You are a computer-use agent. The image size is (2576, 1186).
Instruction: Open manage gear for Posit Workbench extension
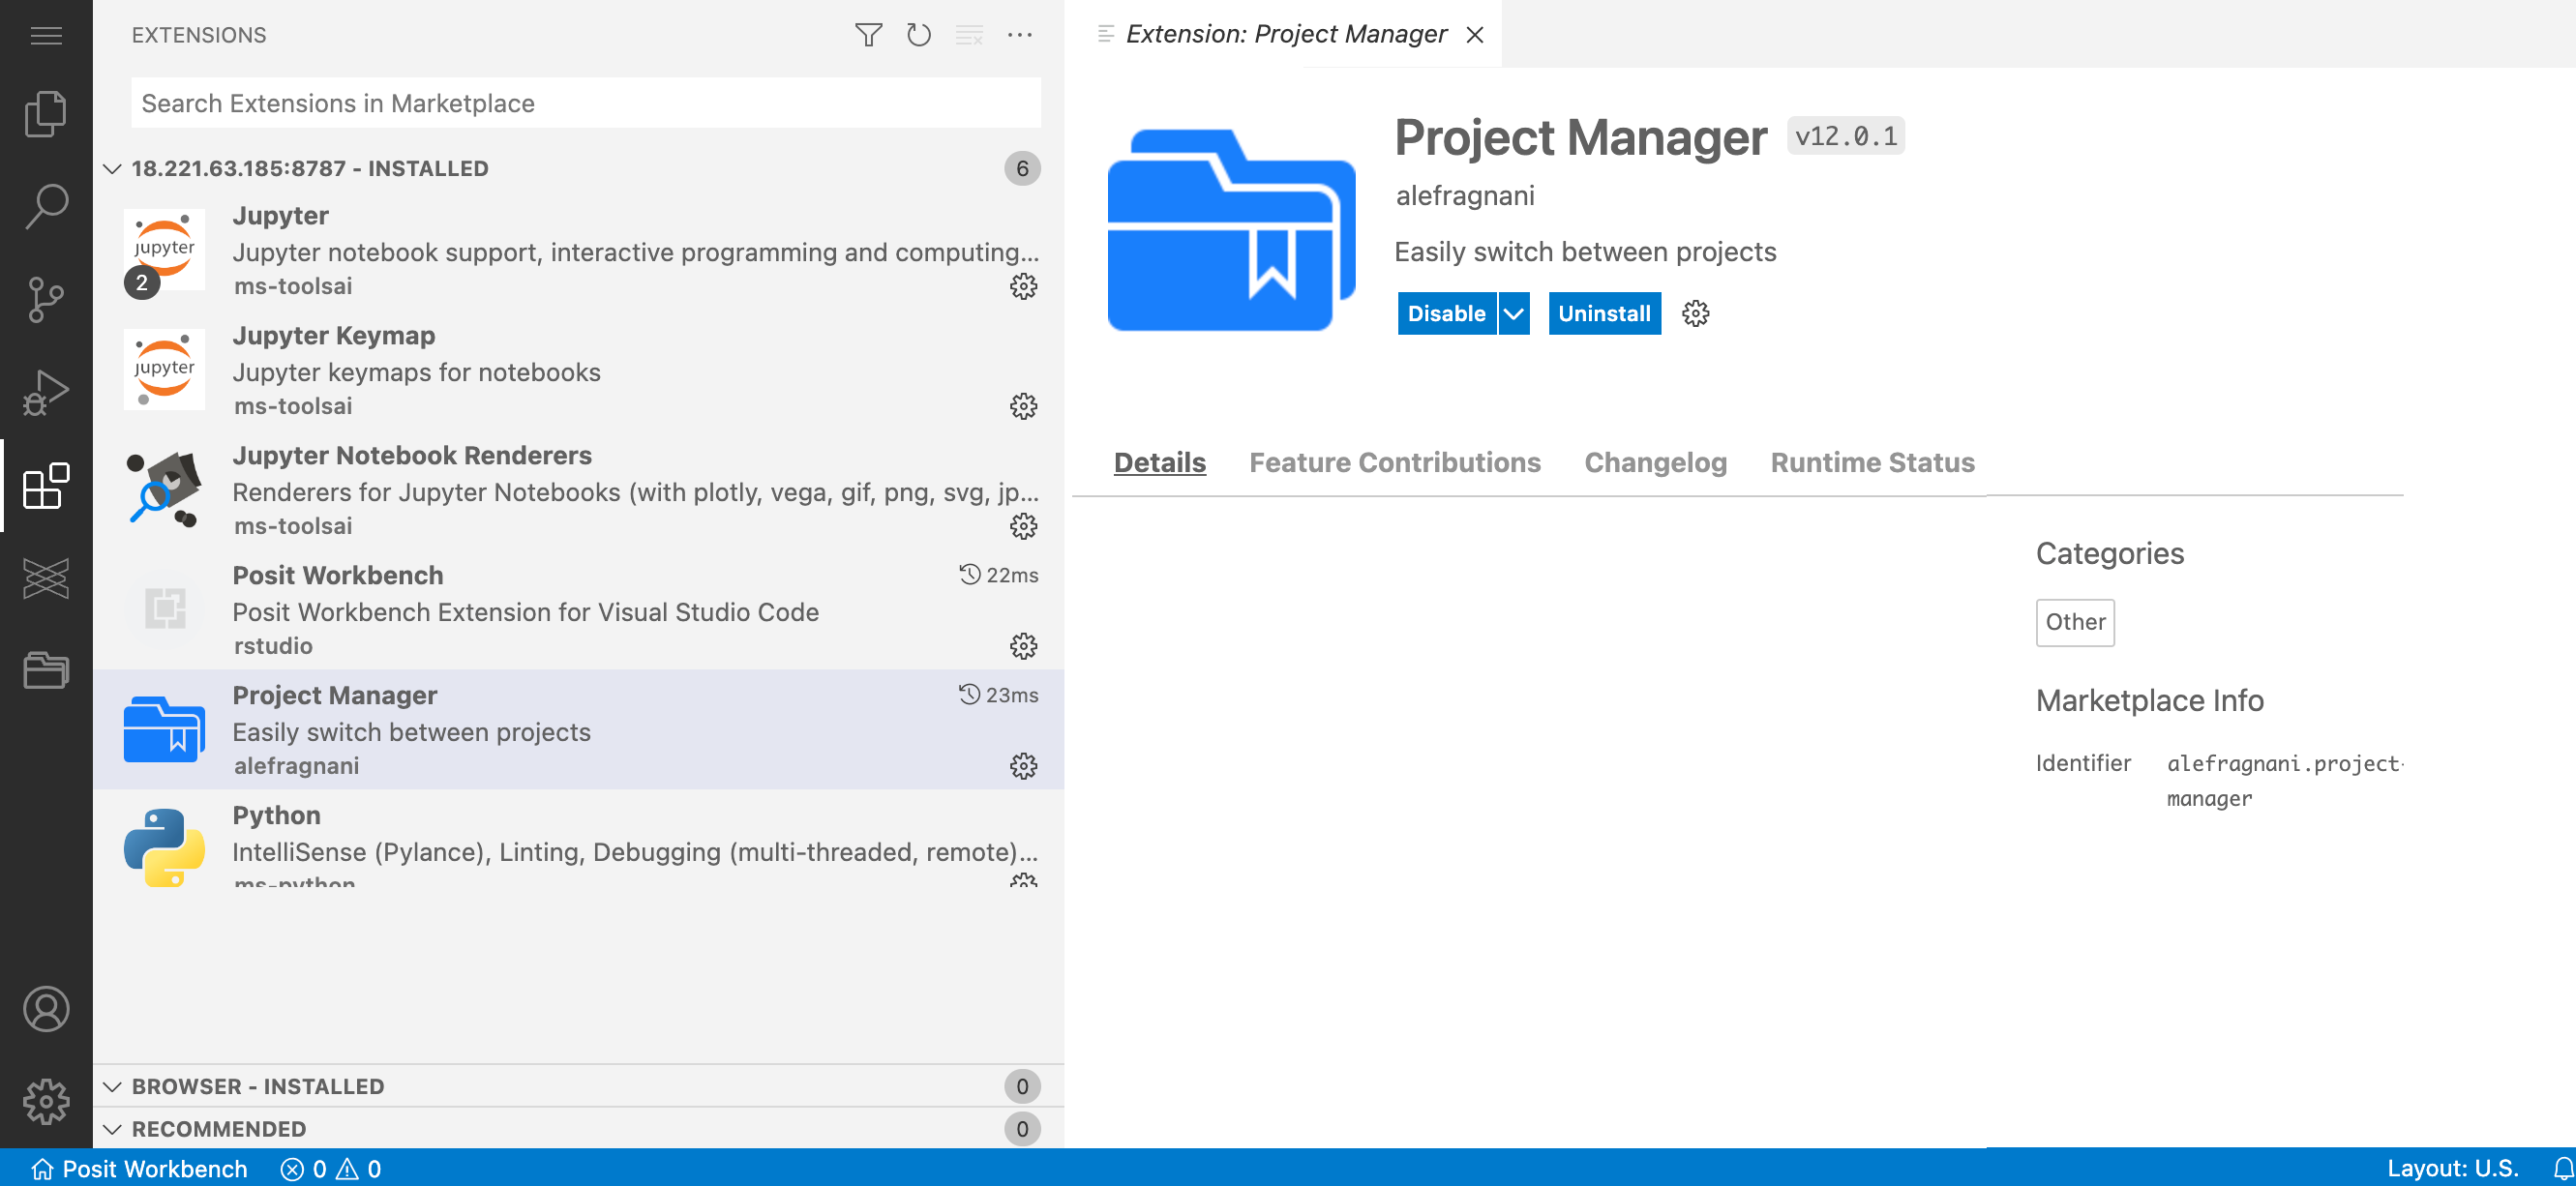point(1023,646)
